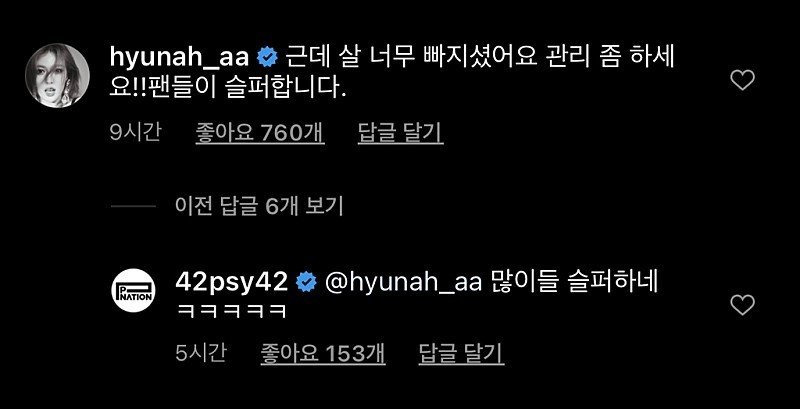This screenshot has height=409, width=800.
Task: Like hyunah_aa's comment with the heart icon
Action: click(x=742, y=81)
